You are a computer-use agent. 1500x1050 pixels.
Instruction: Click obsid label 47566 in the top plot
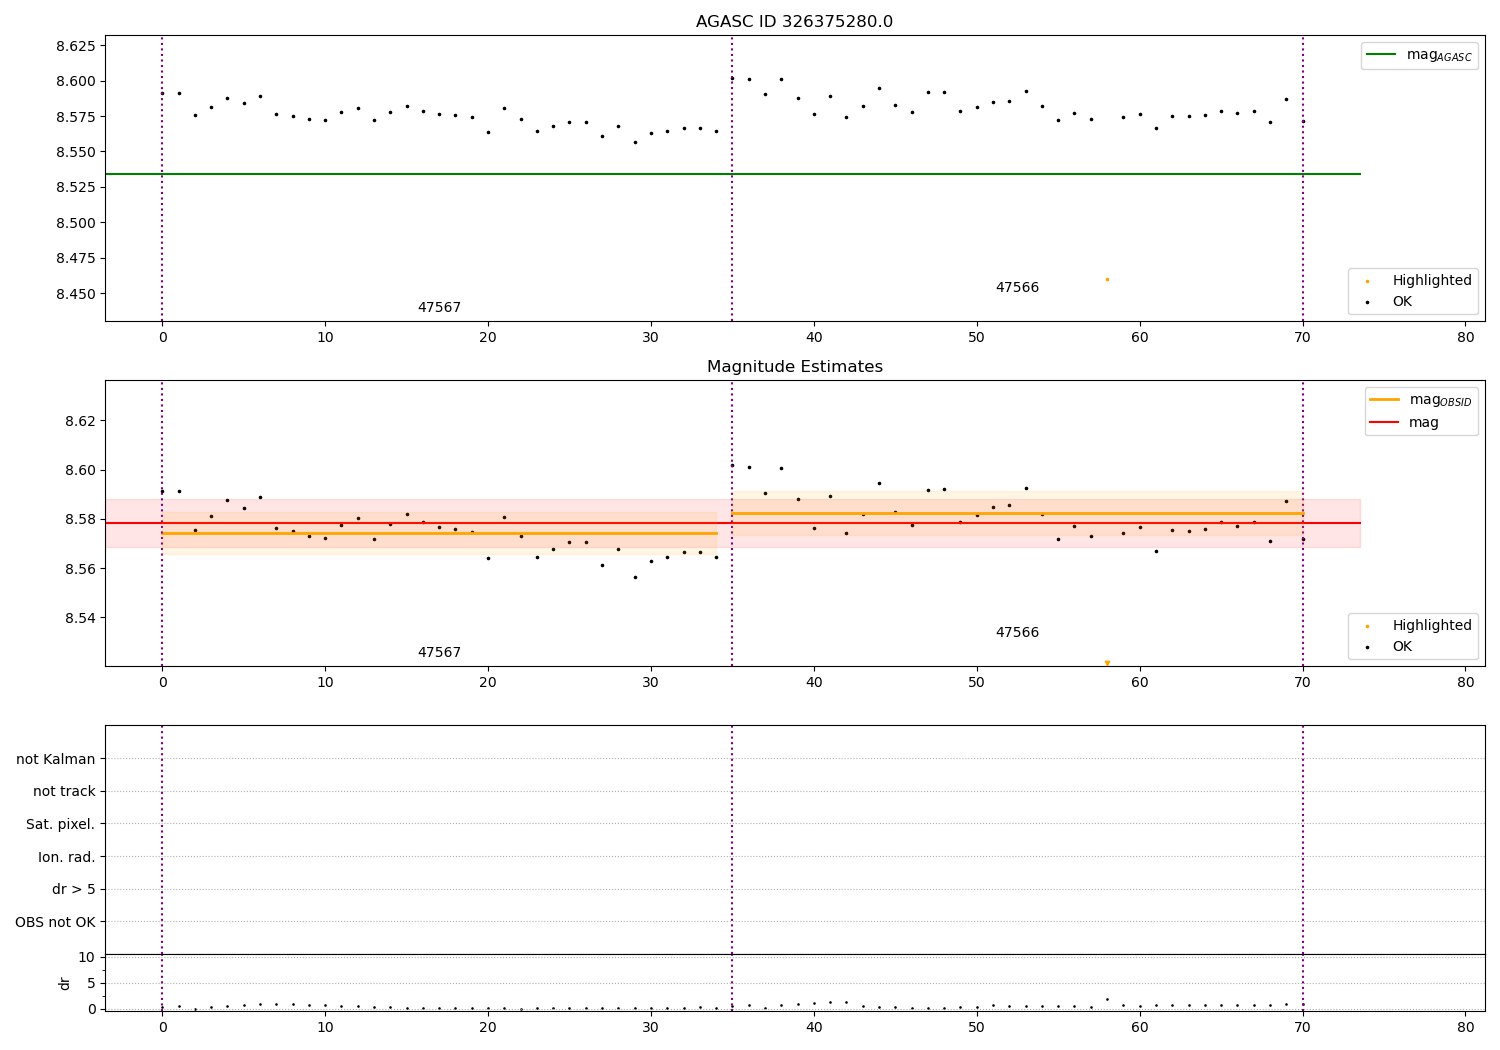(x=1017, y=288)
